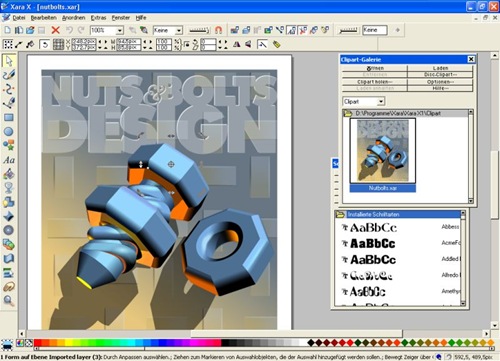
Task: Open the Datei menu
Action: tap(19, 18)
